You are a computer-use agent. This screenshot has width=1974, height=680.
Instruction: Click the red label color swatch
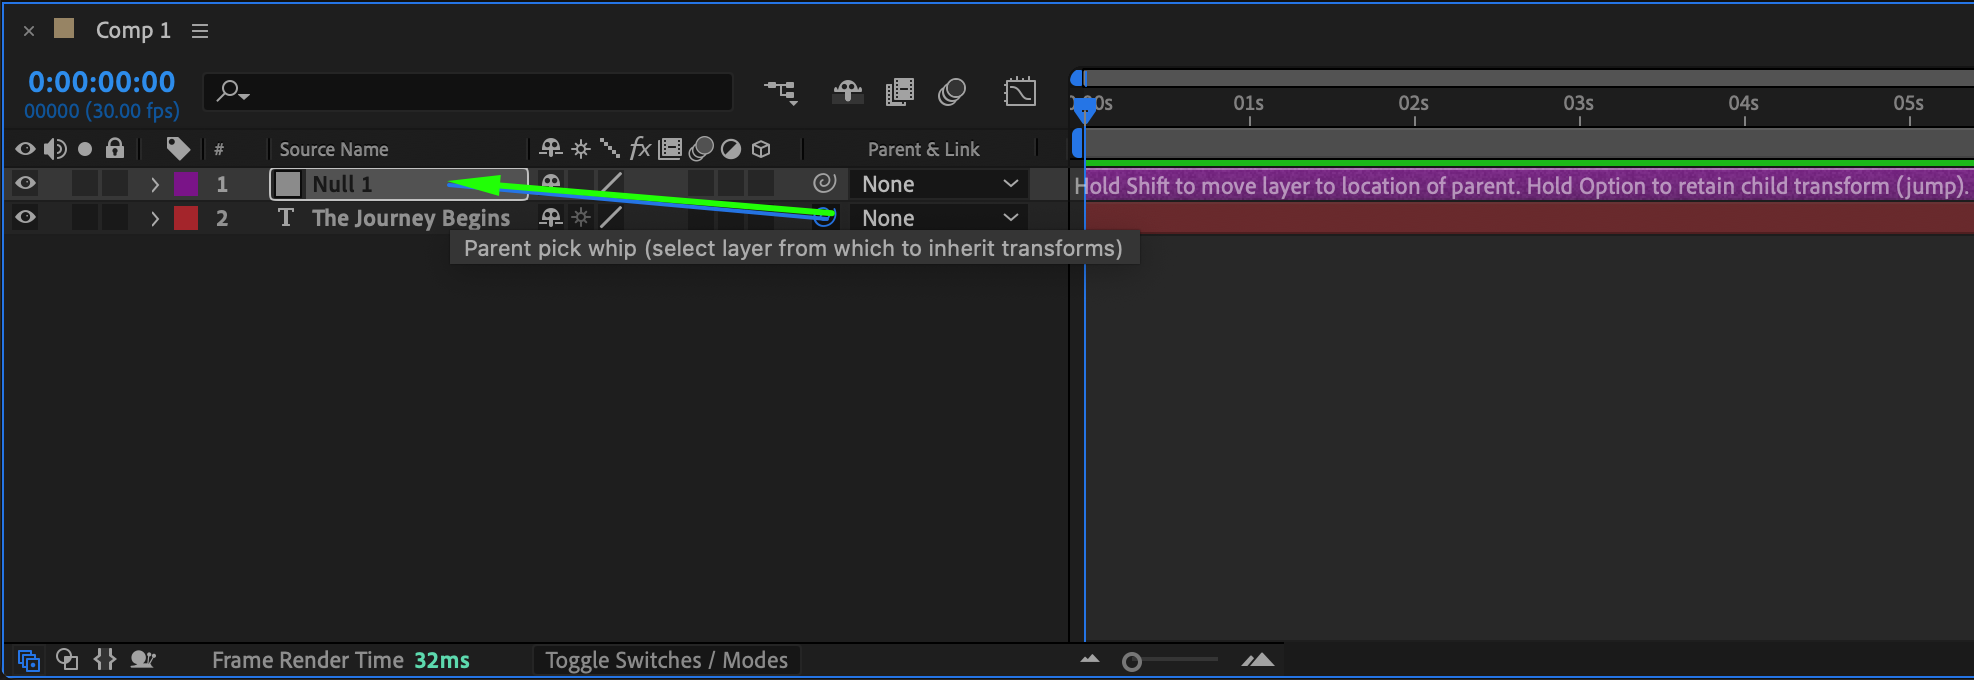pyautogui.click(x=186, y=218)
